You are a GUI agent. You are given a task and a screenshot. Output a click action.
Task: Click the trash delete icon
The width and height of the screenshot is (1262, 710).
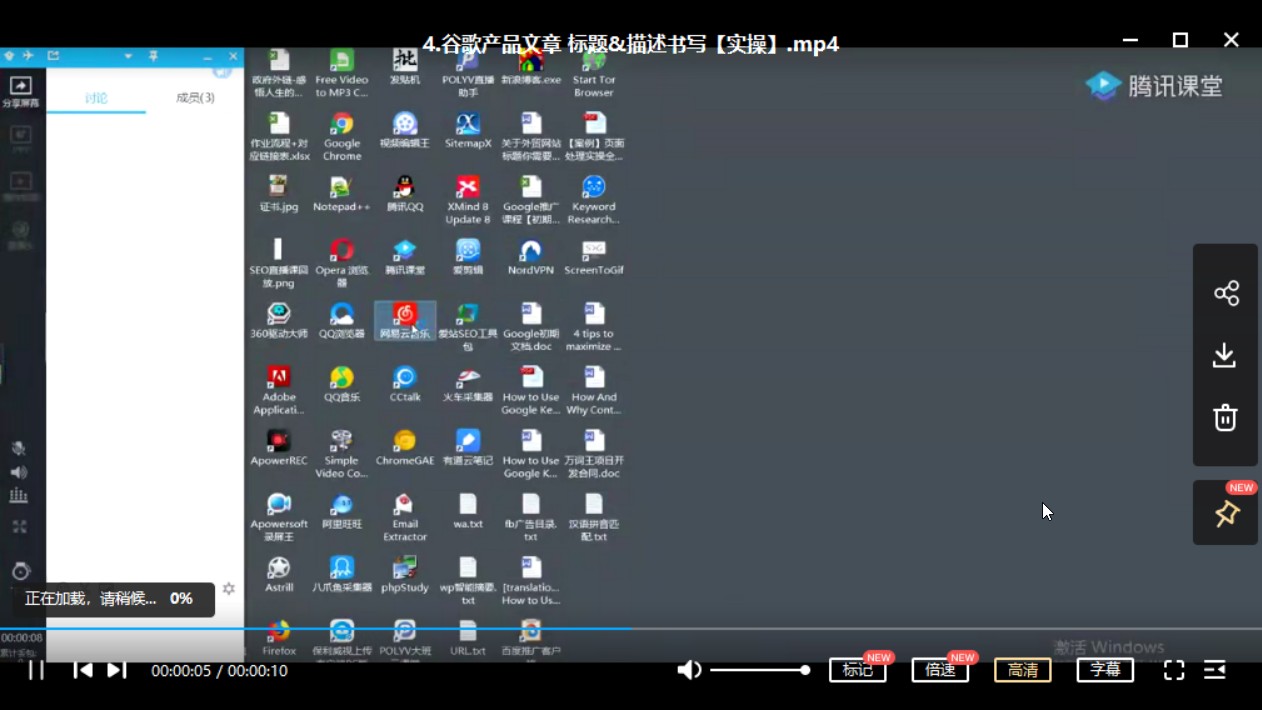coord(1225,418)
